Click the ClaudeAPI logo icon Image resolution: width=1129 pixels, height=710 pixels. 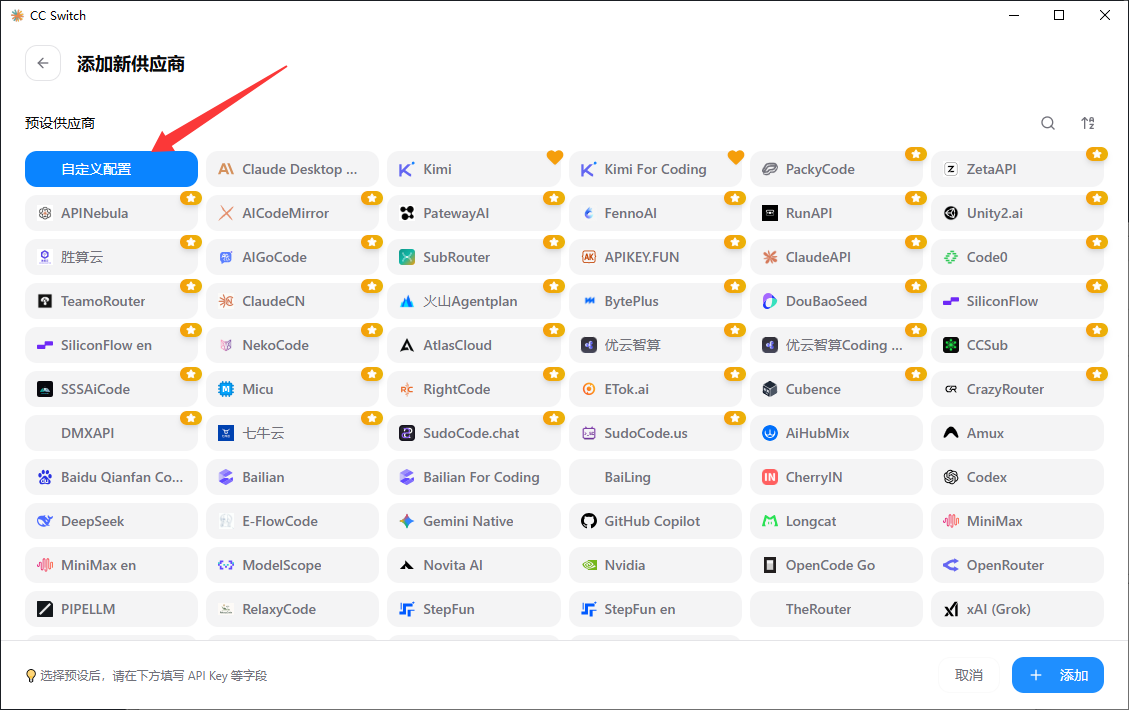tap(770, 257)
